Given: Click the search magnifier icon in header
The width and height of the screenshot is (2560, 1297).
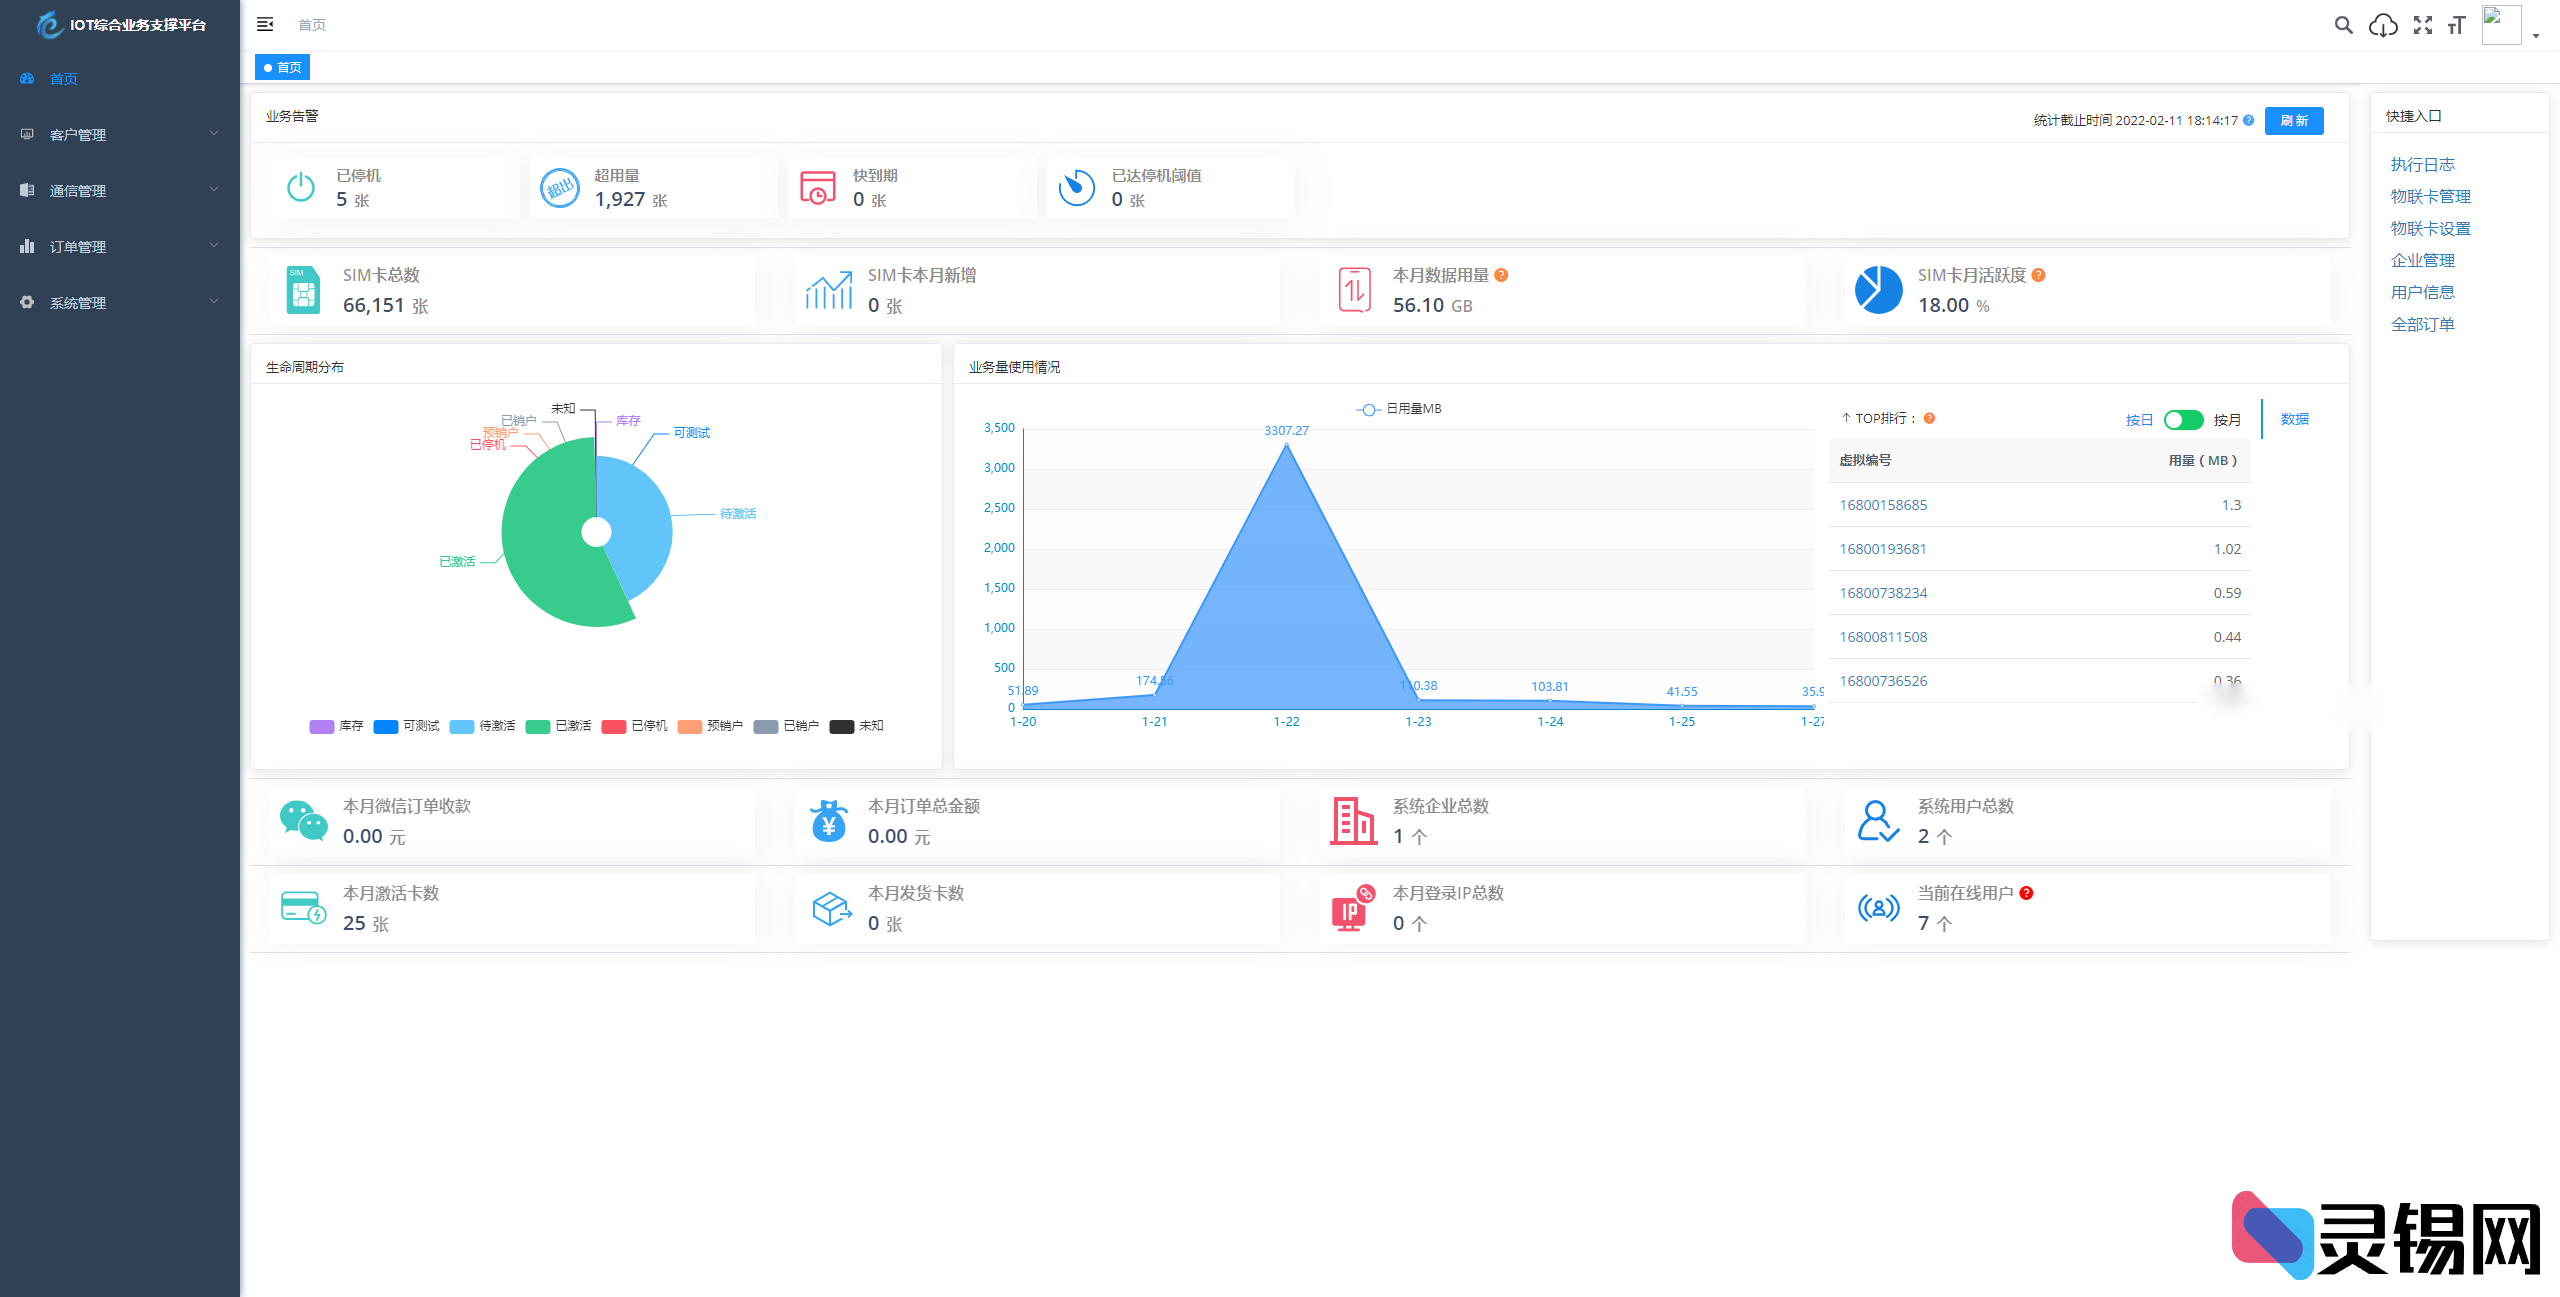Looking at the screenshot, I should click(2343, 25).
